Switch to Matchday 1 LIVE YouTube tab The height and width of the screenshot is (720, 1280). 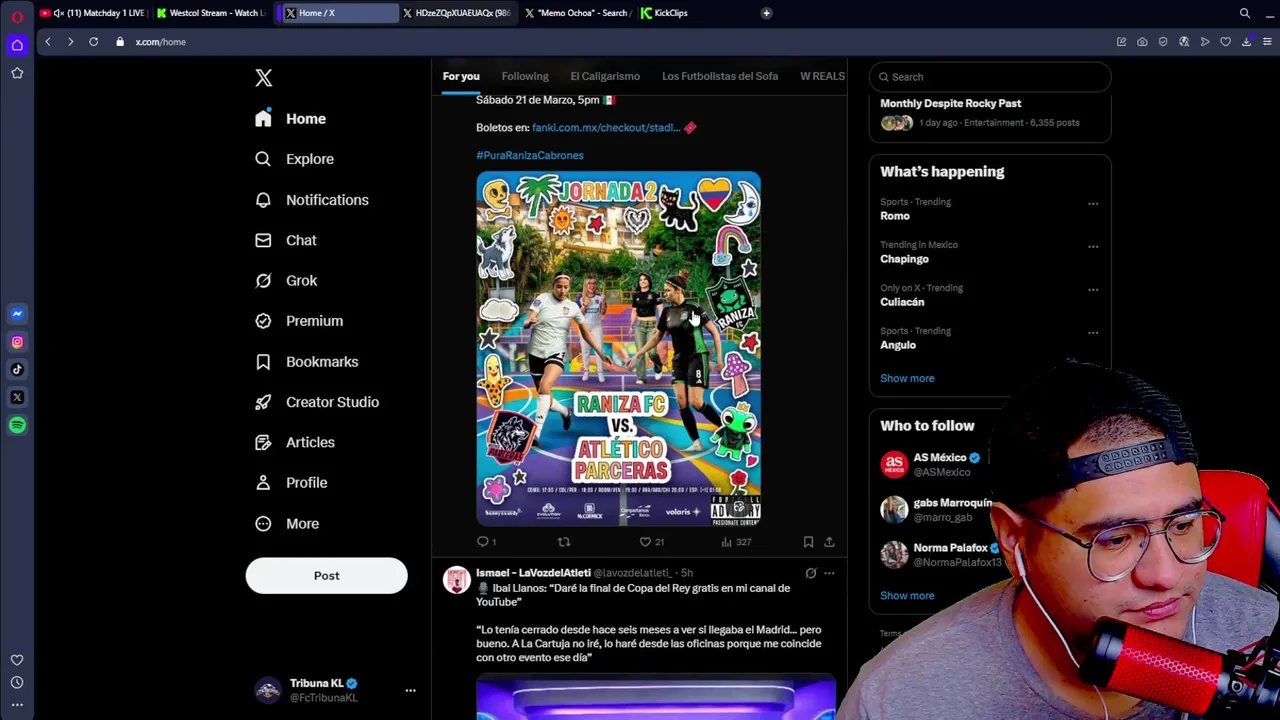[x=93, y=13]
